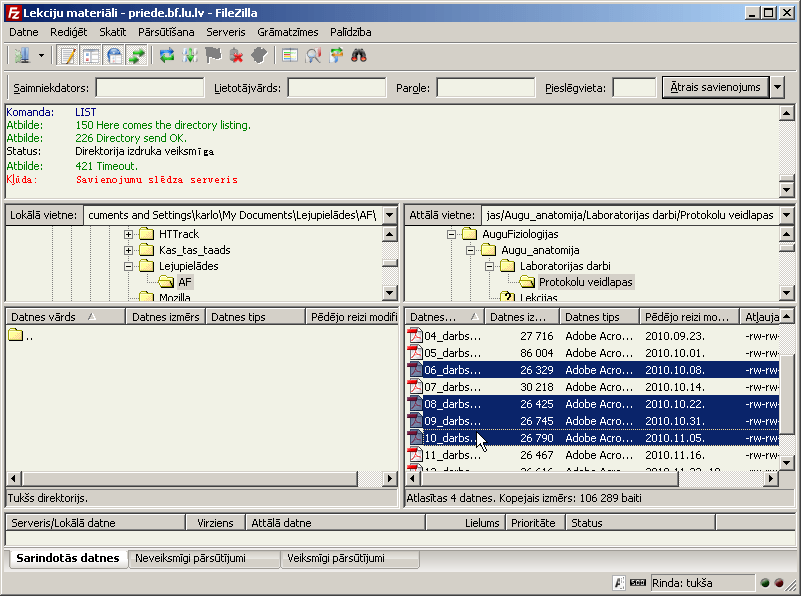The image size is (801, 596).
Task: Open the Palīdzība menu
Action: [x=350, y=32]
